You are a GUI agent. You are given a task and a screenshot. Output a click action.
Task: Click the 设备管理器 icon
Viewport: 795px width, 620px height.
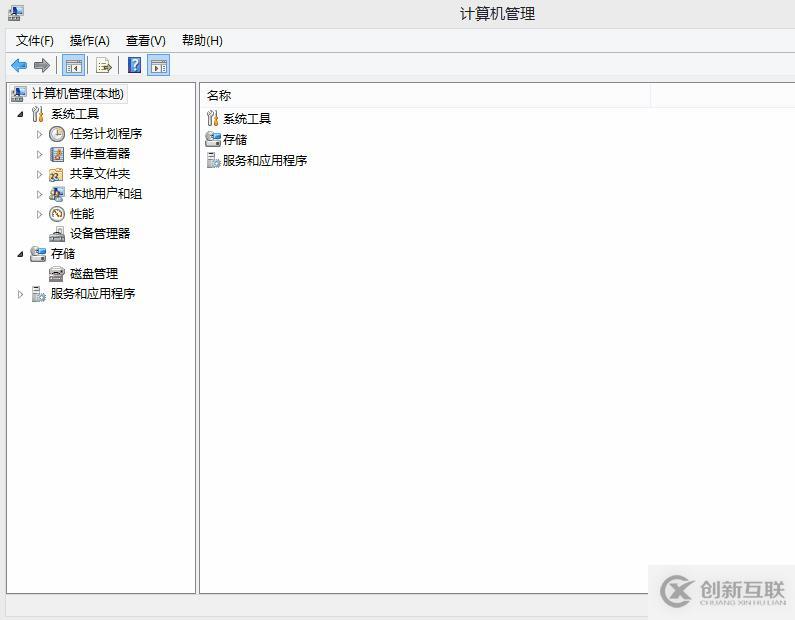[57, 234]
